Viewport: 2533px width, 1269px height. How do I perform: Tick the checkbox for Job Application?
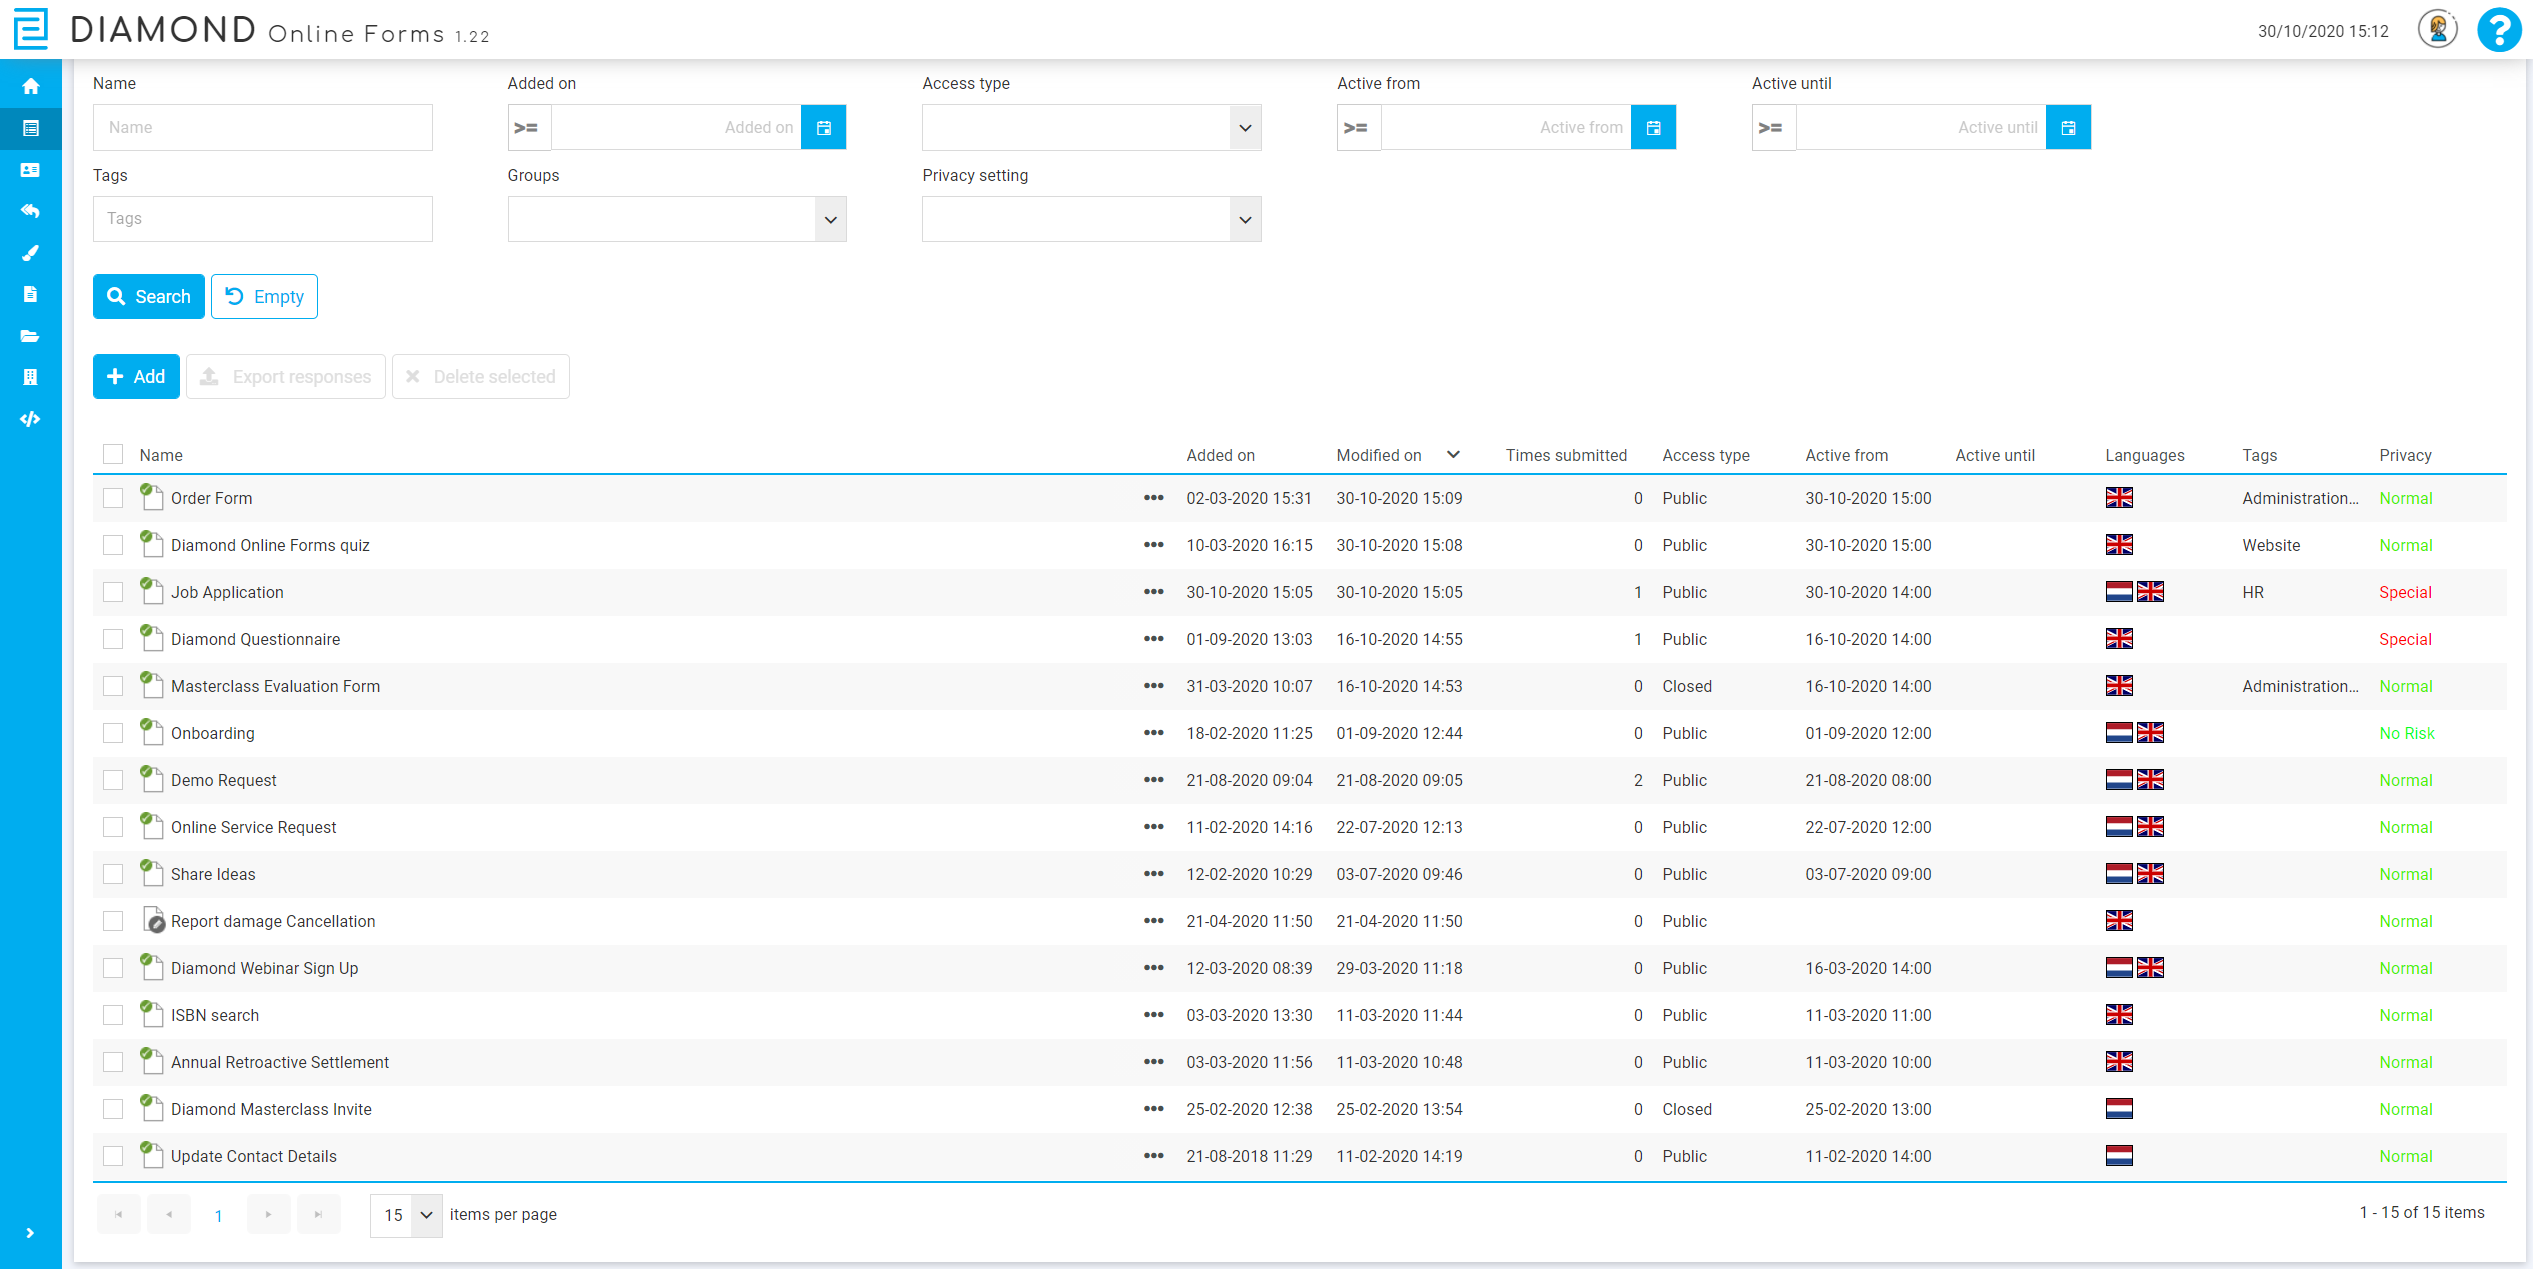pos(113,591)
